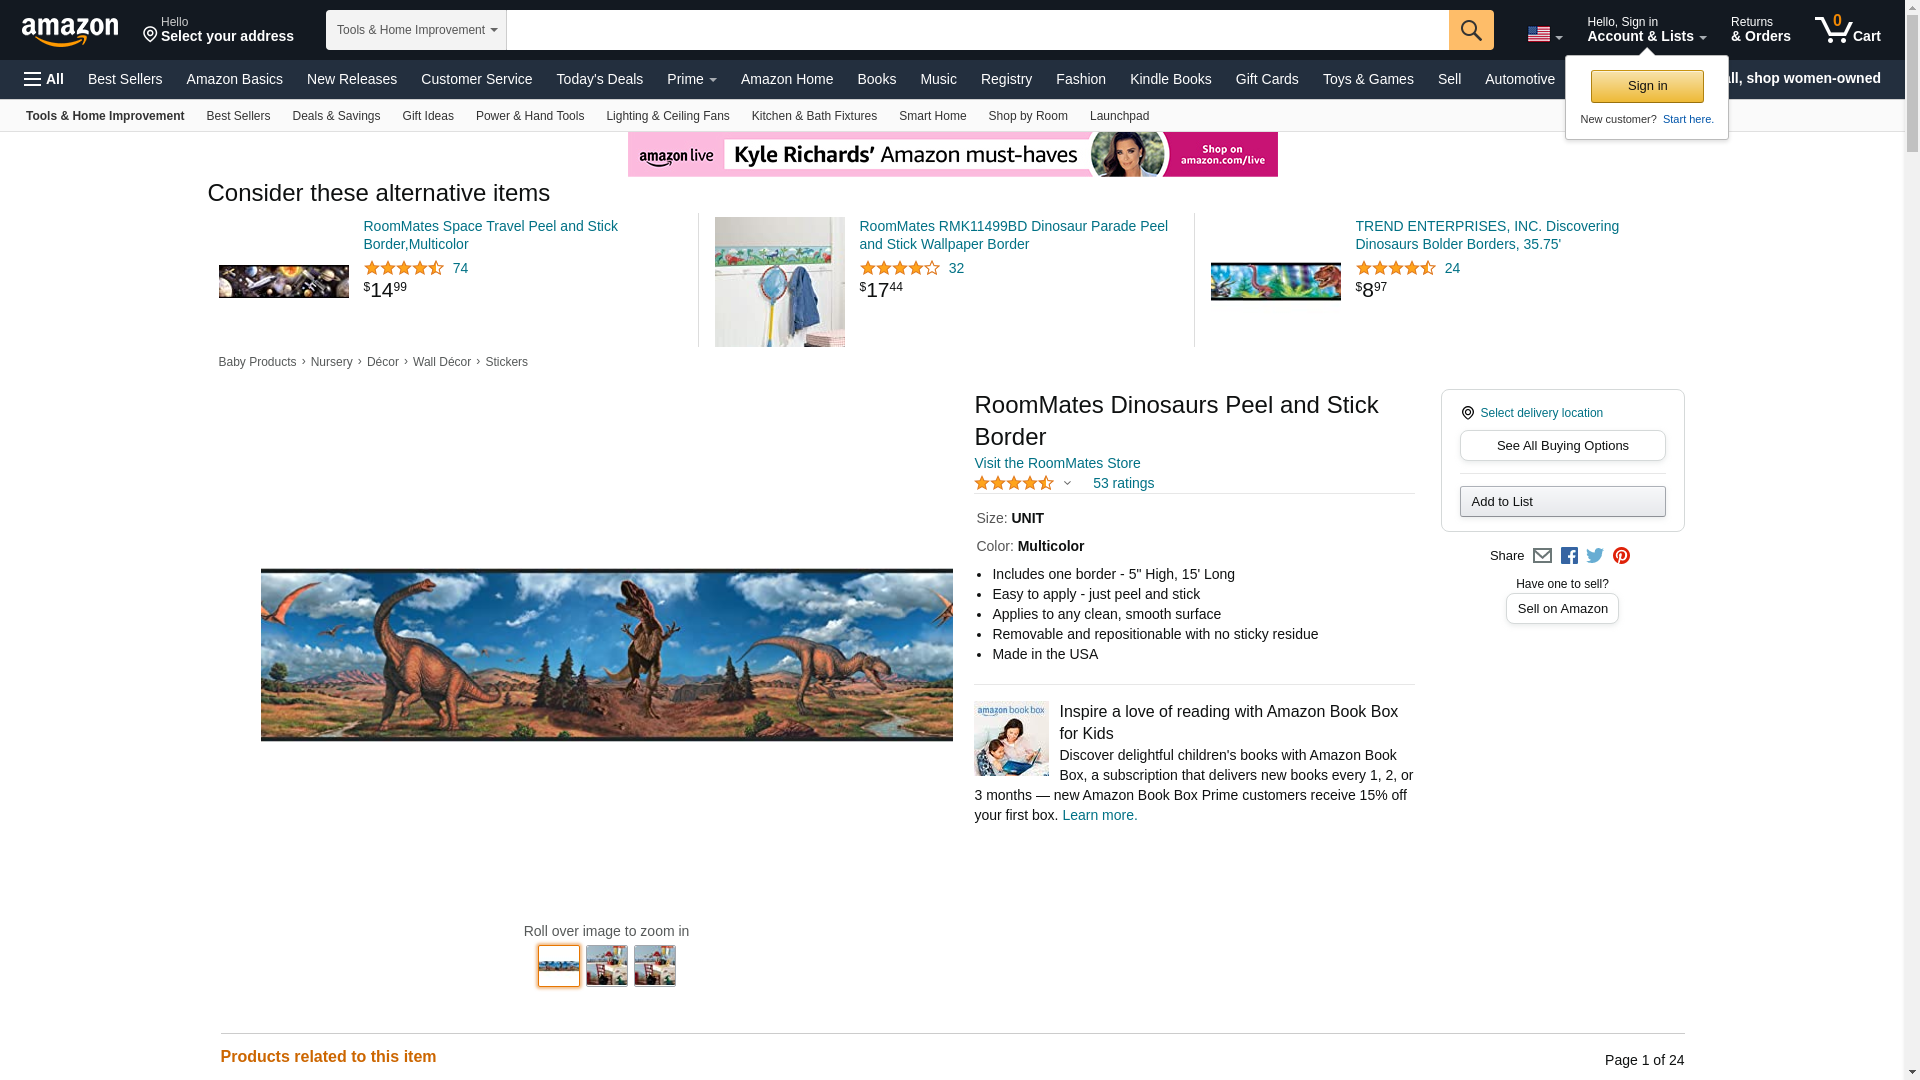The height and width of the screenshot is (1080, 1920).
Task: Open Tools & Home Improvement search category dropdown
Action: click(416, 30)
